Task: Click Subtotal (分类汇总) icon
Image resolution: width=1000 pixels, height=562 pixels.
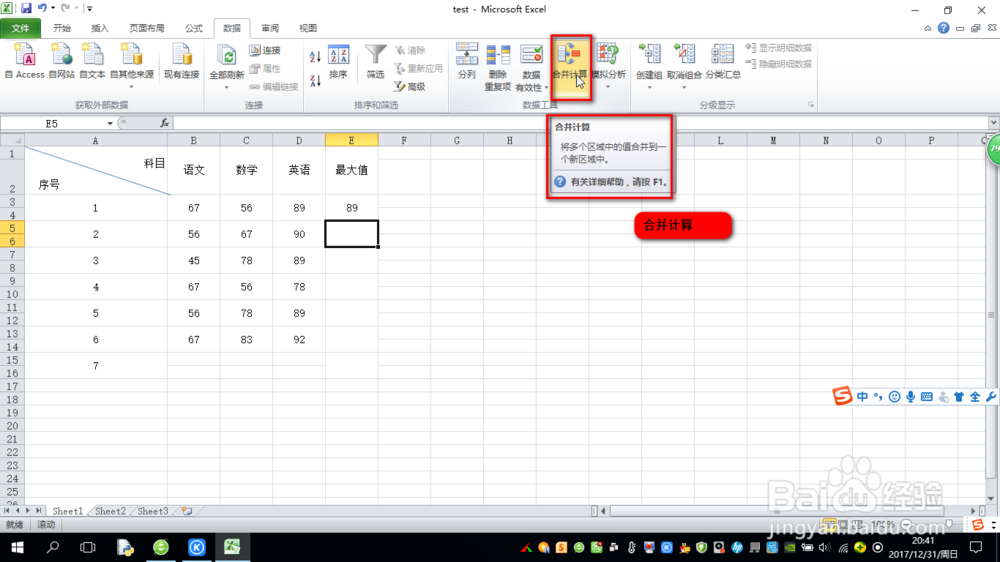Action: [x=723, y=55]
